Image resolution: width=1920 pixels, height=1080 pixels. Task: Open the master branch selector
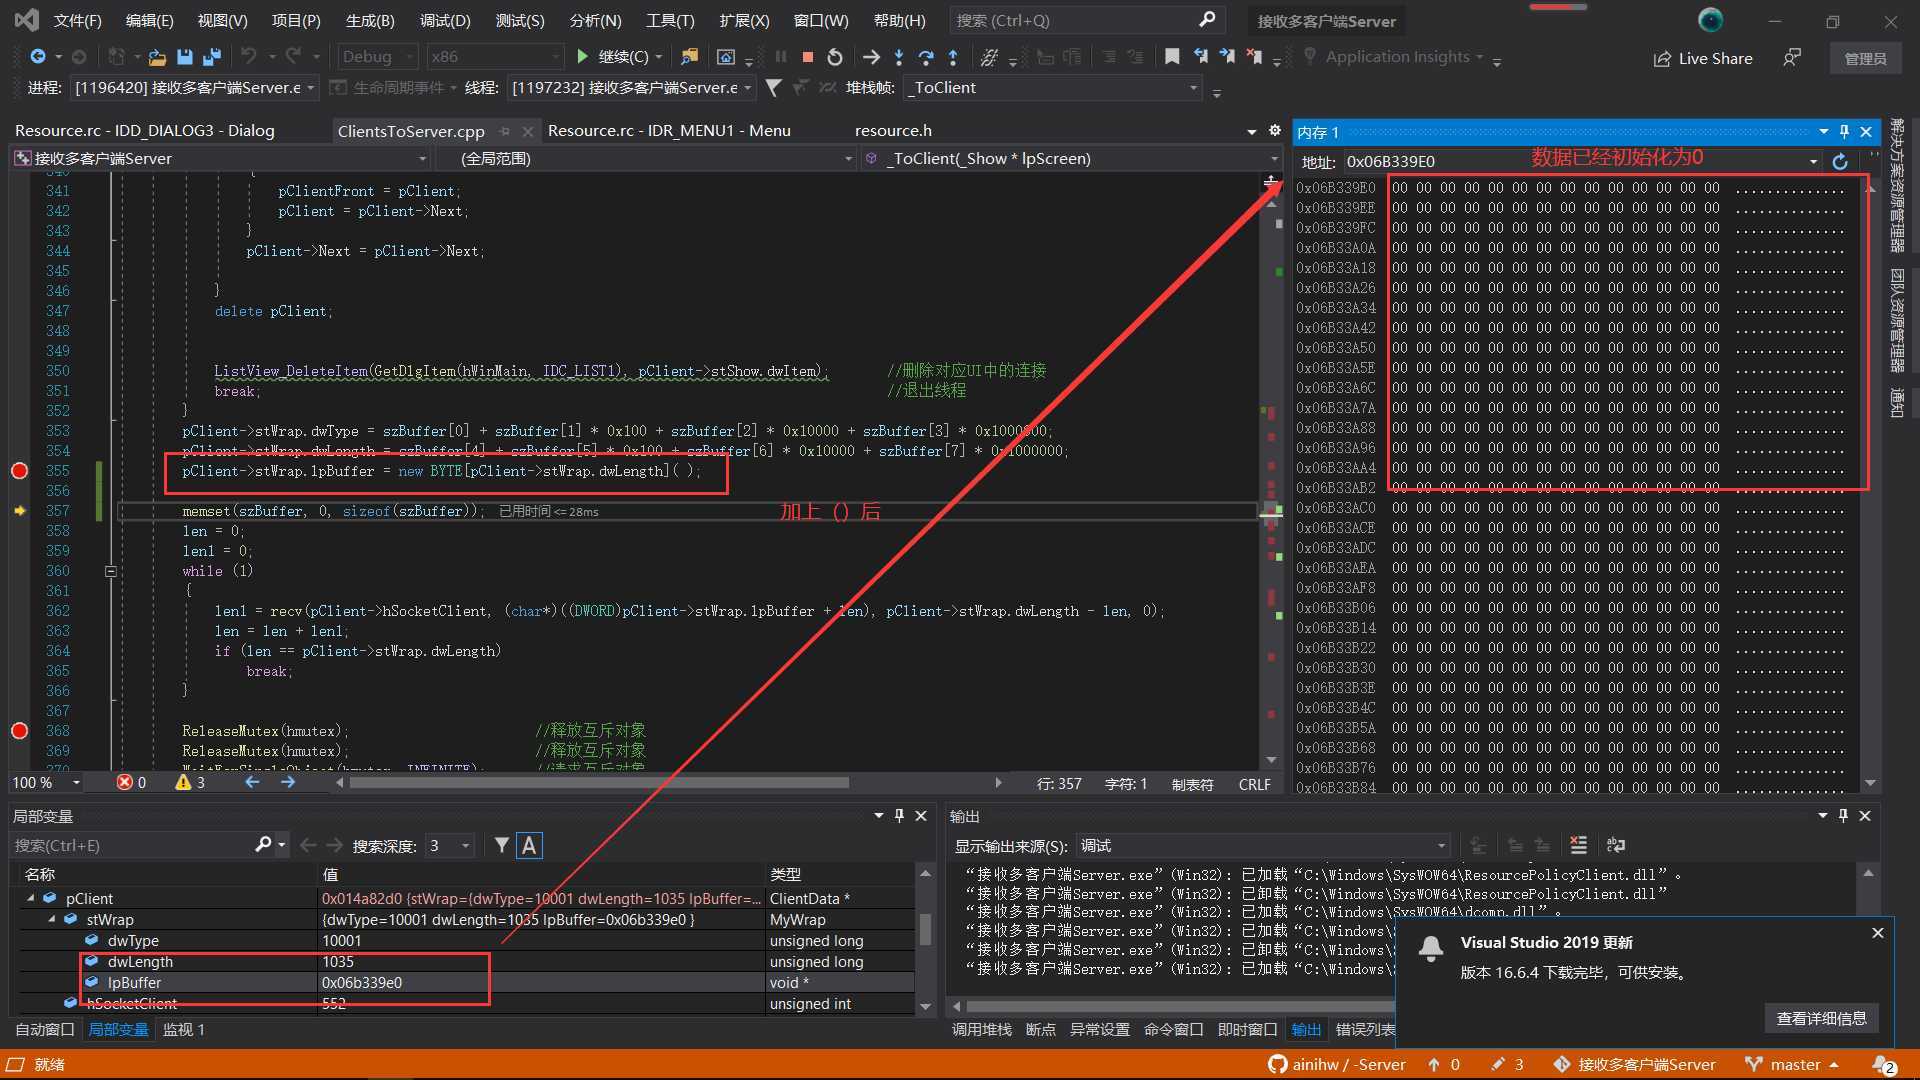(1794, 1064)
